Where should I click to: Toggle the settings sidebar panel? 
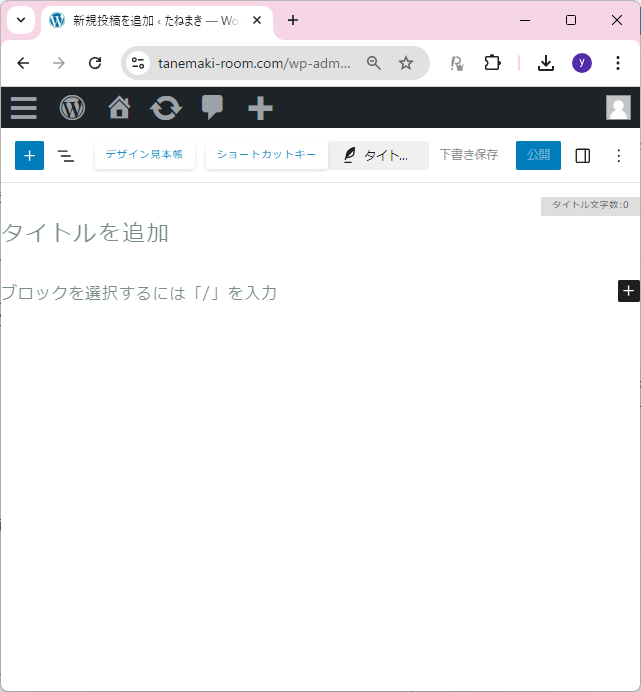583,156
